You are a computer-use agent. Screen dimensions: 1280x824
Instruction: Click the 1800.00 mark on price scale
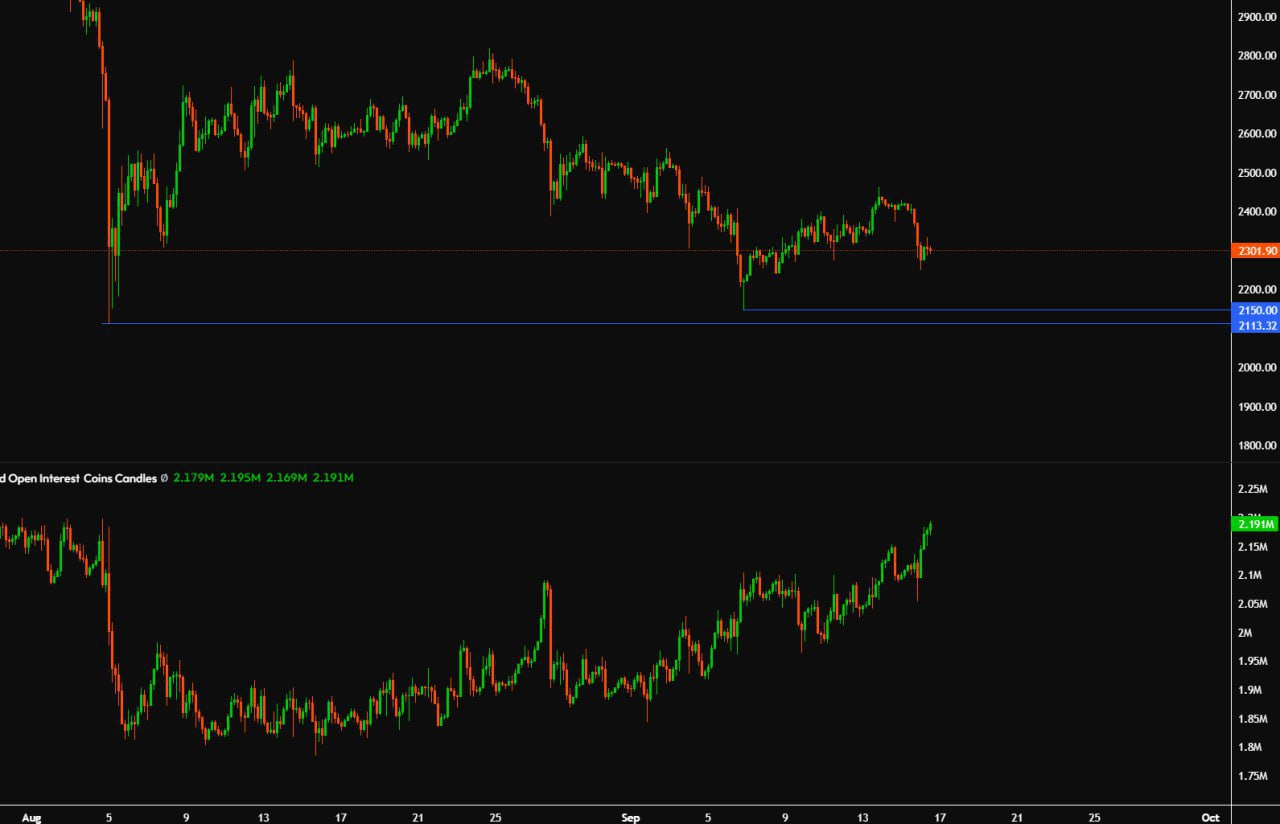(x=1257, y=446)
